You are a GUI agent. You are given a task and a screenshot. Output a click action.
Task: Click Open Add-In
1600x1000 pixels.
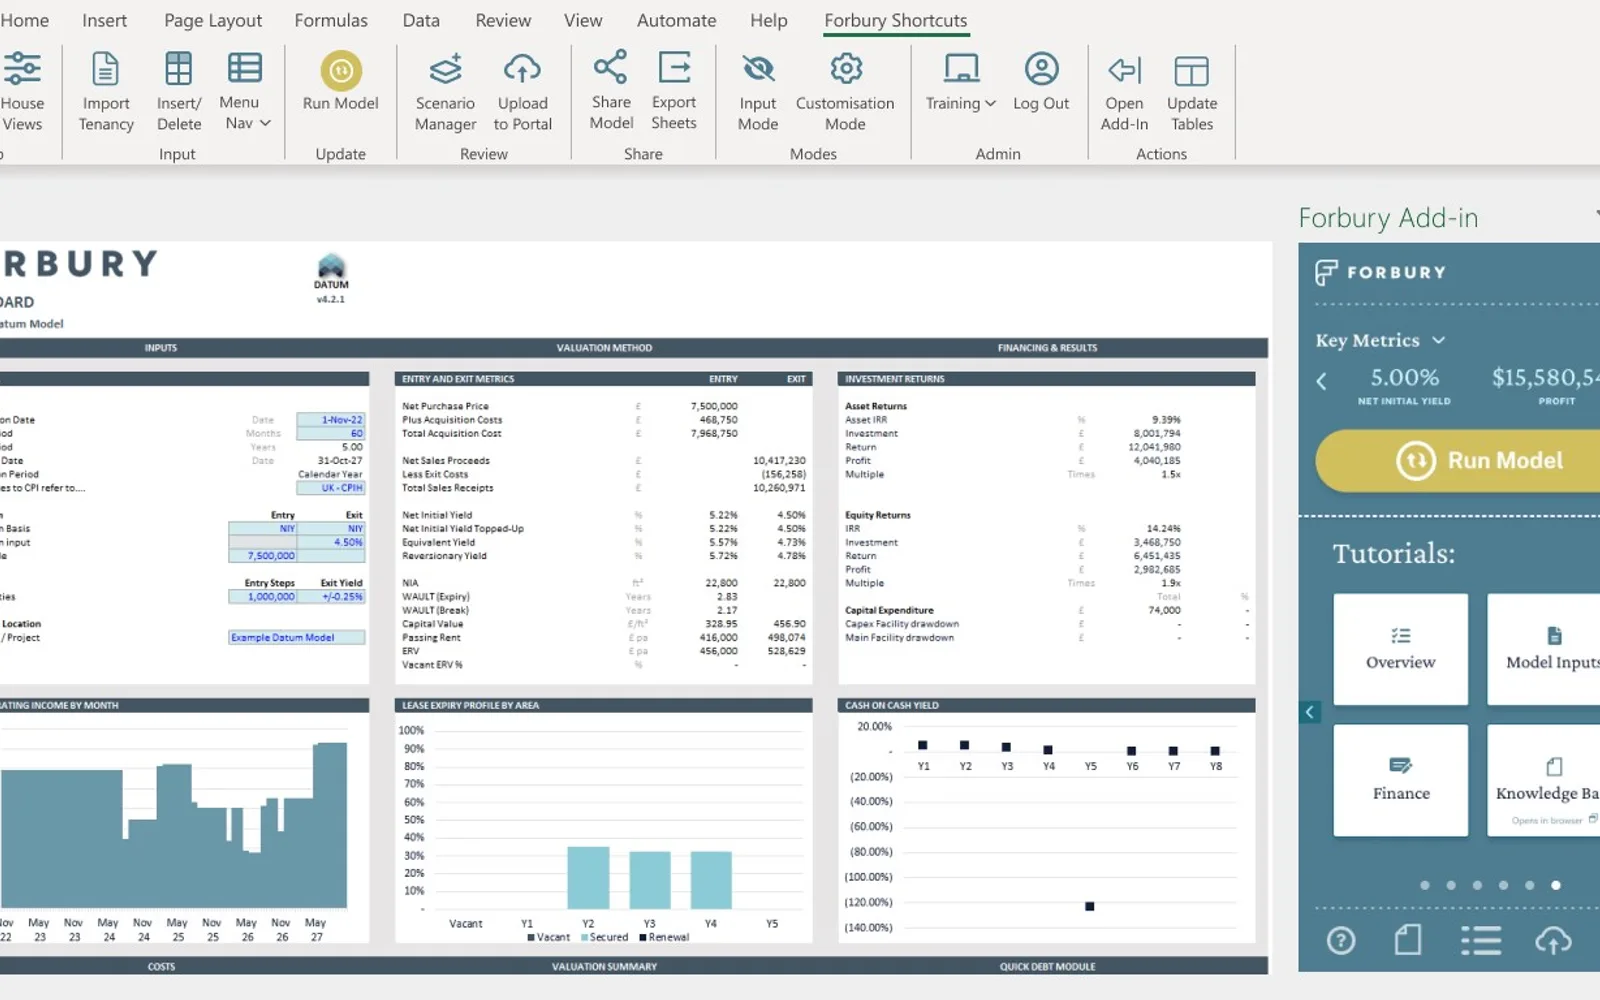tap(1124, 92)
